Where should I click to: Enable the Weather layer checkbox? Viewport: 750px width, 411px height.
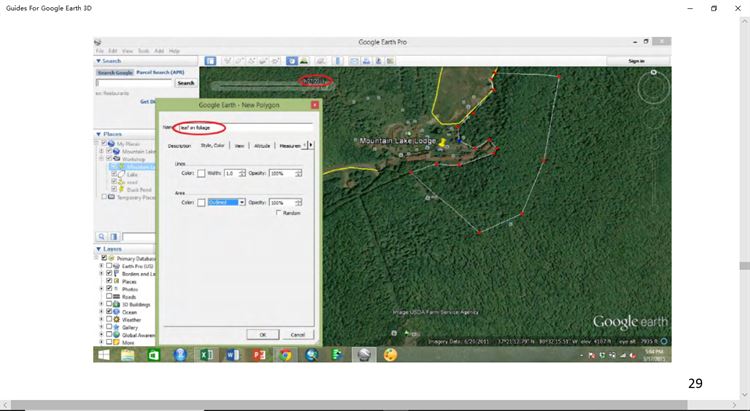(109, 320)
